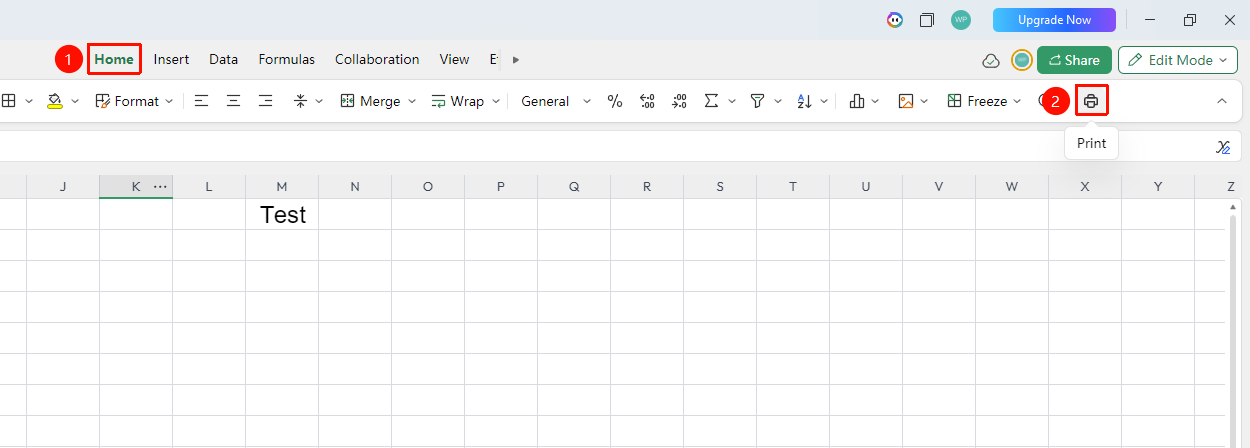Collapse the ribbon toolbar chevron
The width and height of the screenshot is (1250, 448).
click(x=1221, y=101)
